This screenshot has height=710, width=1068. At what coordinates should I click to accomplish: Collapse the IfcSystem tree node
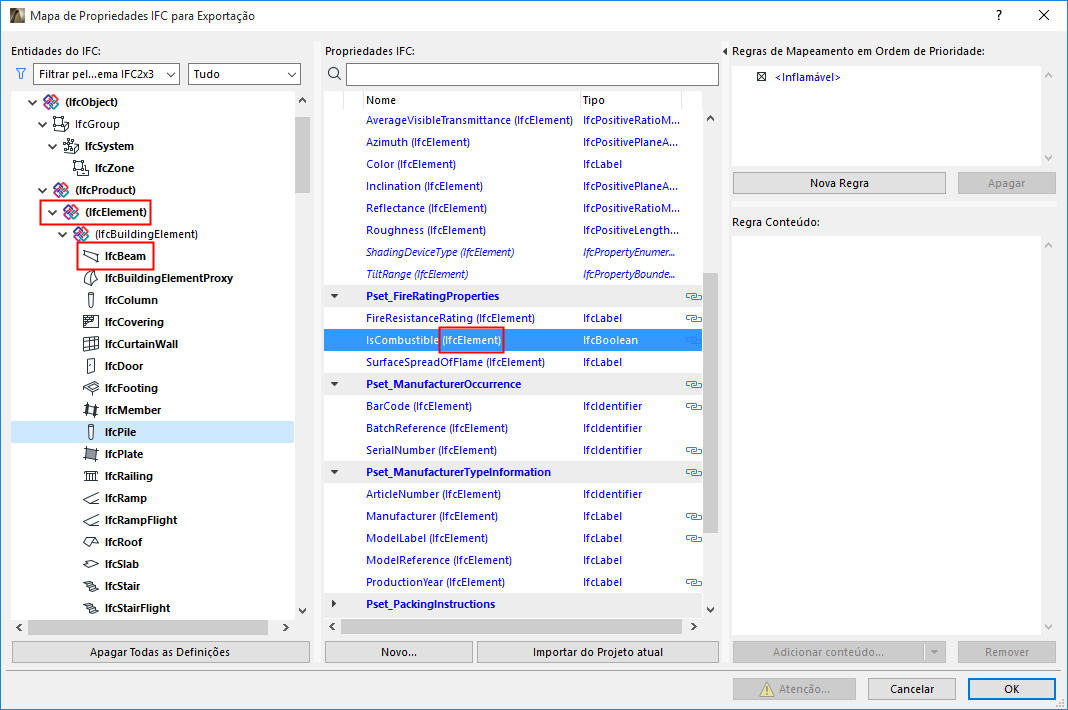pos(52,146)
